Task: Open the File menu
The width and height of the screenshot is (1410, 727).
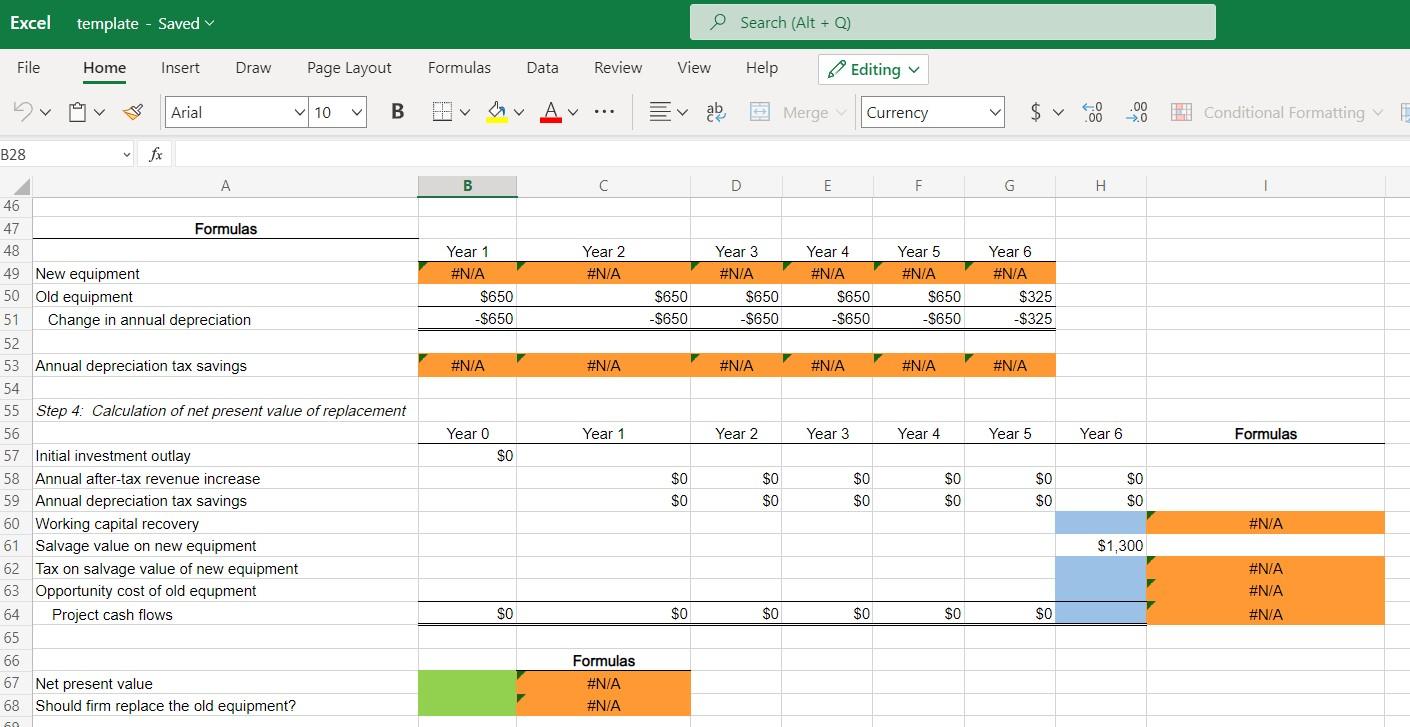Action: point(29,68)
